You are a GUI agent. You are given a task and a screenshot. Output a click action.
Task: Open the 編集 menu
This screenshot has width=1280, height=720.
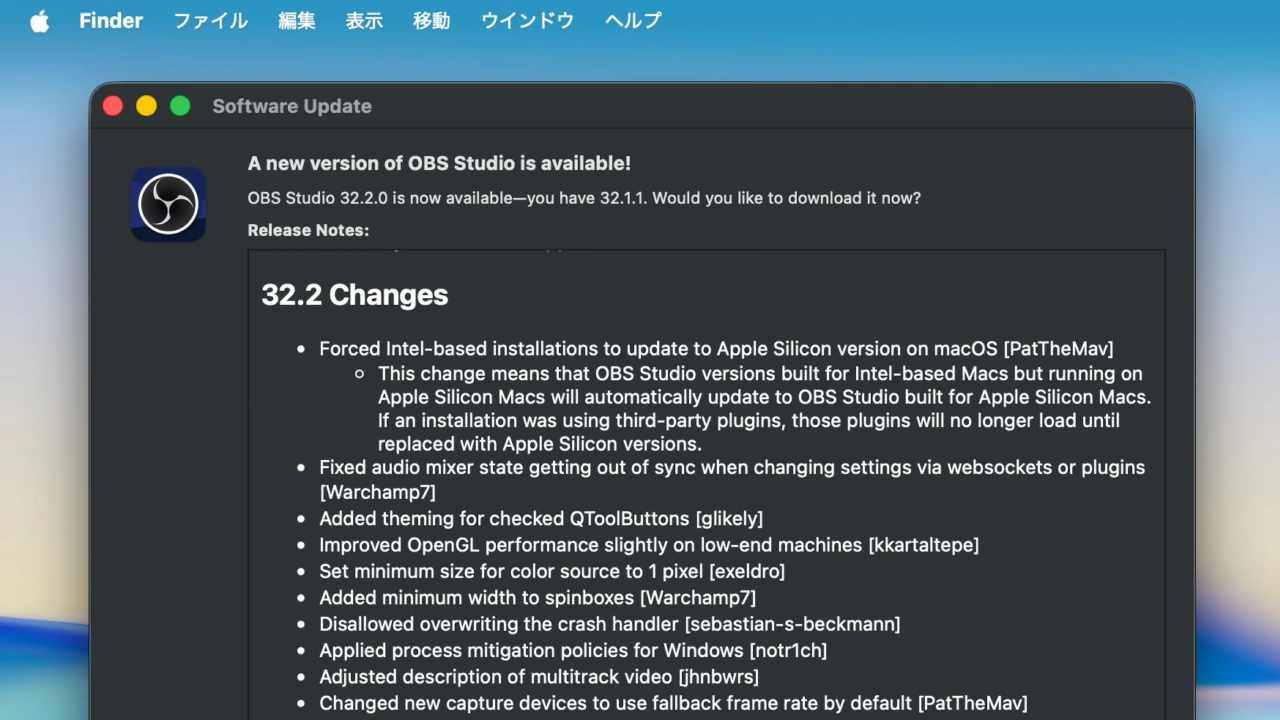click(x=297, y=21)
